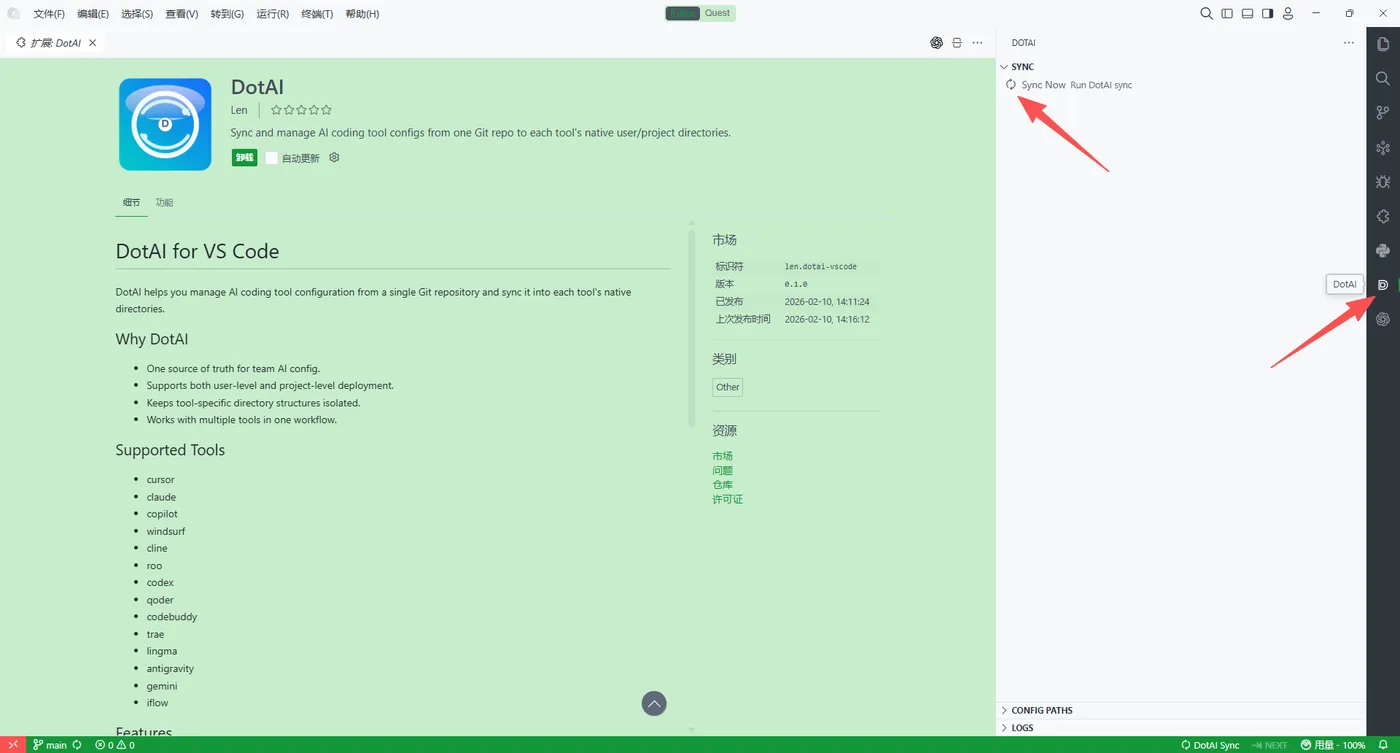Open the 编辑(E) menu
The width and height of the screenshot is (1400, 753).
(x=93, y=14)
